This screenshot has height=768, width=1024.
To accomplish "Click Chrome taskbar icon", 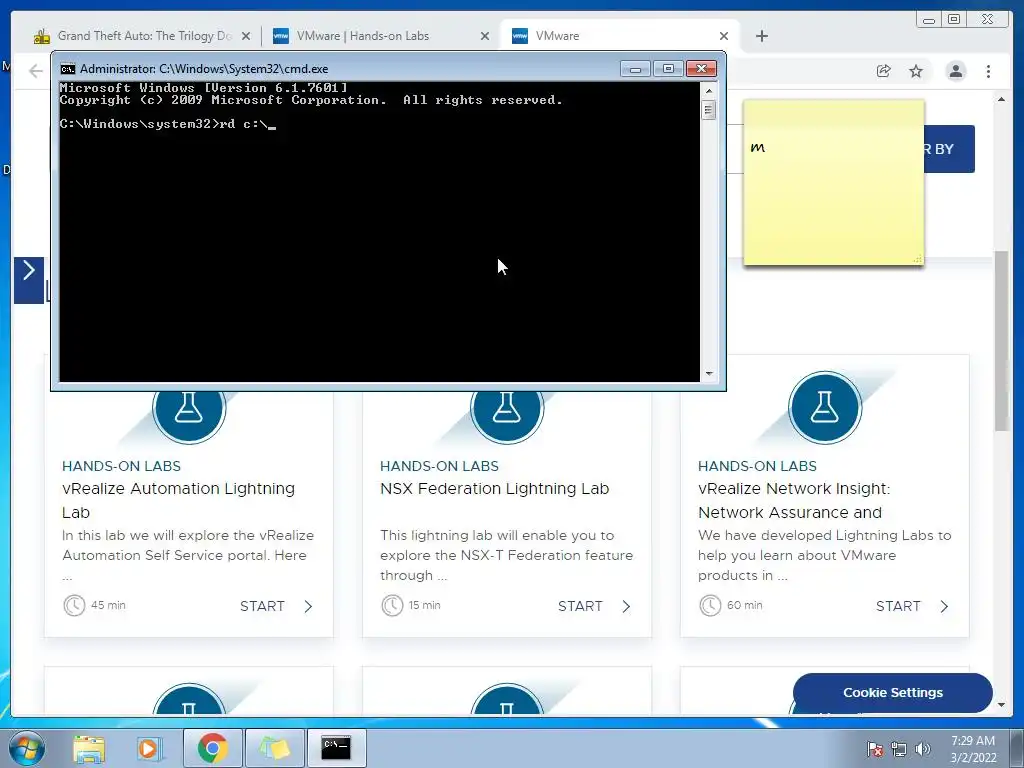I will (x=212, y=748).
